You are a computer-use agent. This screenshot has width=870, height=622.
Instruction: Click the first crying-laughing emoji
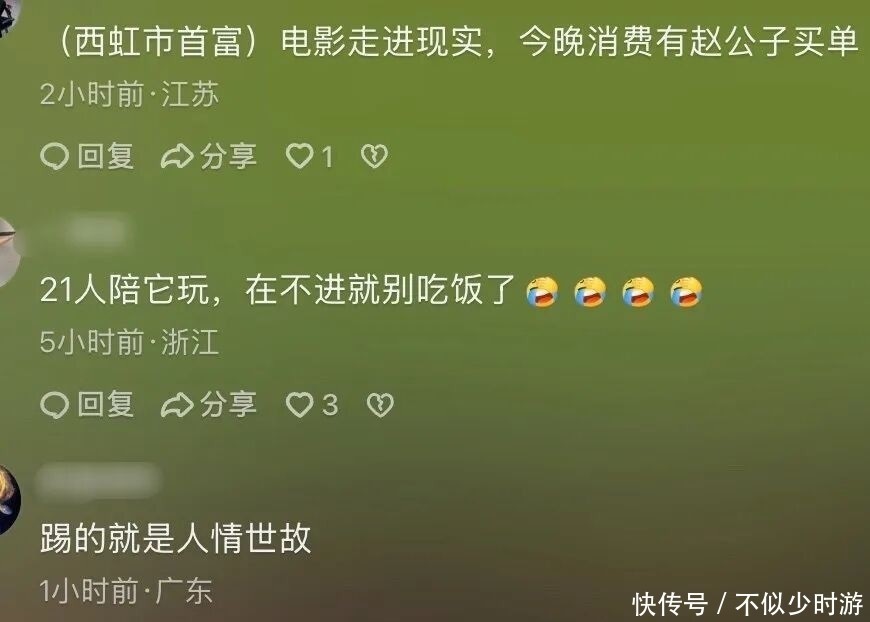(542, 291)
